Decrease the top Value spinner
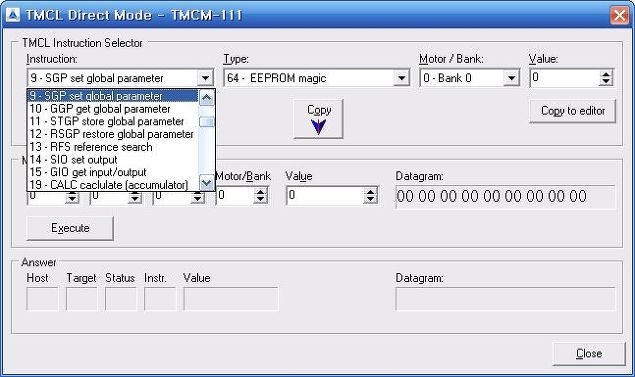Screen dimensions: 635x377 (606, 81)
